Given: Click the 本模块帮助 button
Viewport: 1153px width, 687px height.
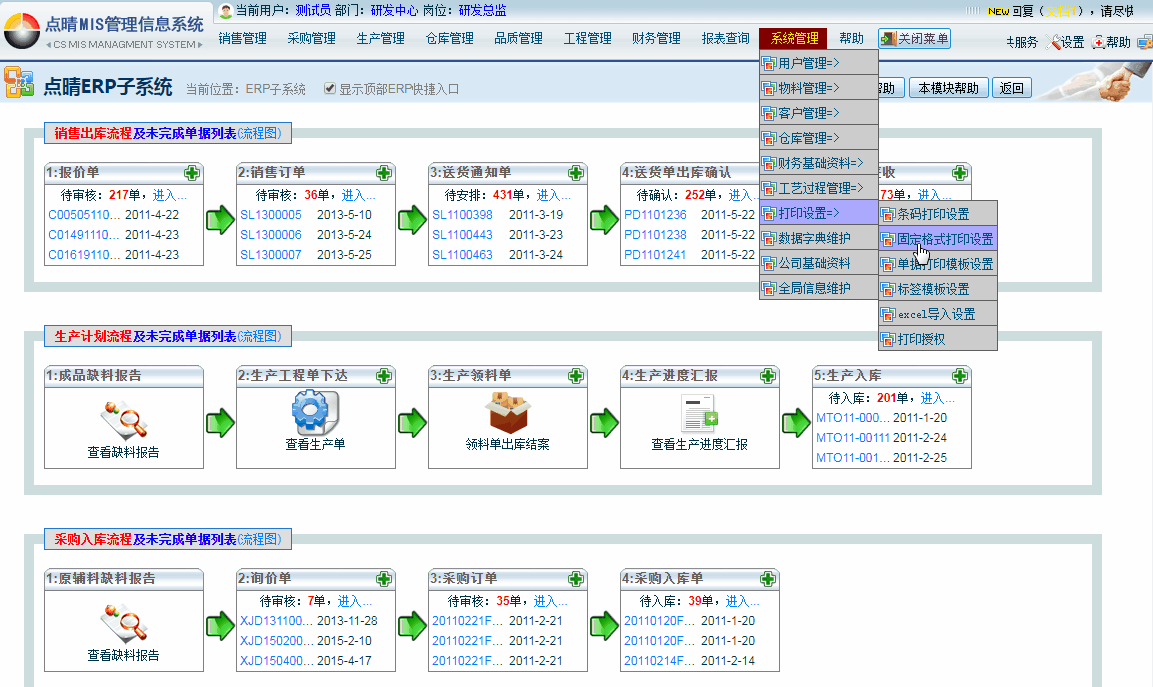Looking at the screenshot, I should (x=948, y=88).
